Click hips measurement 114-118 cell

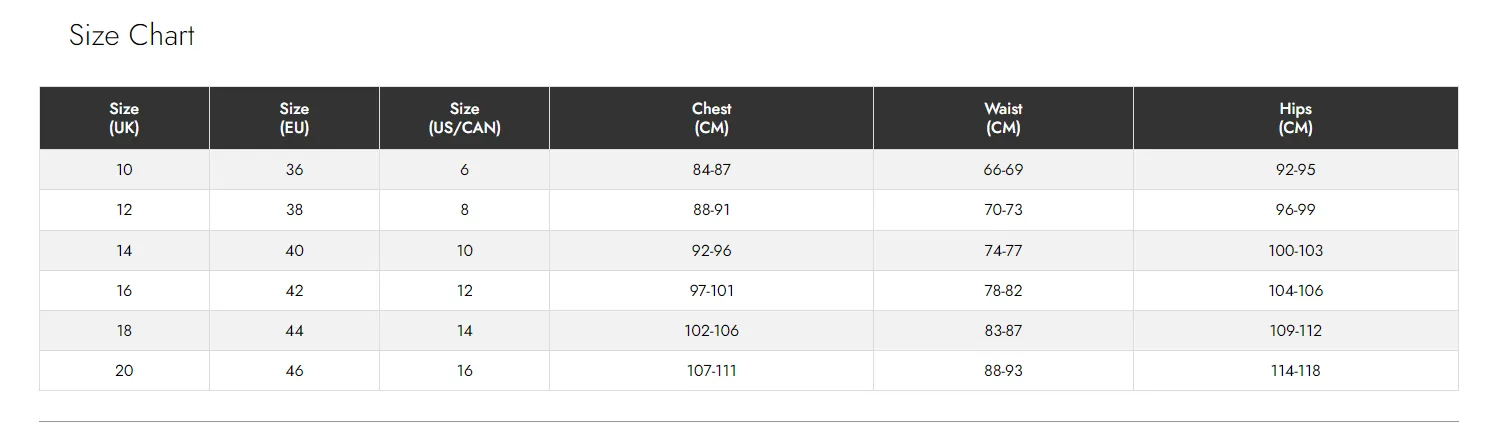pos(1295,370)
